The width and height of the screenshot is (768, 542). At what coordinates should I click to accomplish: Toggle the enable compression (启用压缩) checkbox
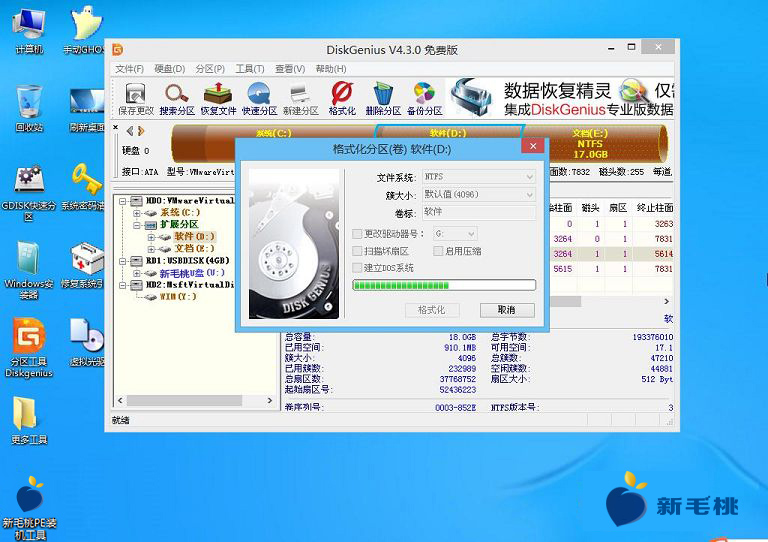pos(438,251)
